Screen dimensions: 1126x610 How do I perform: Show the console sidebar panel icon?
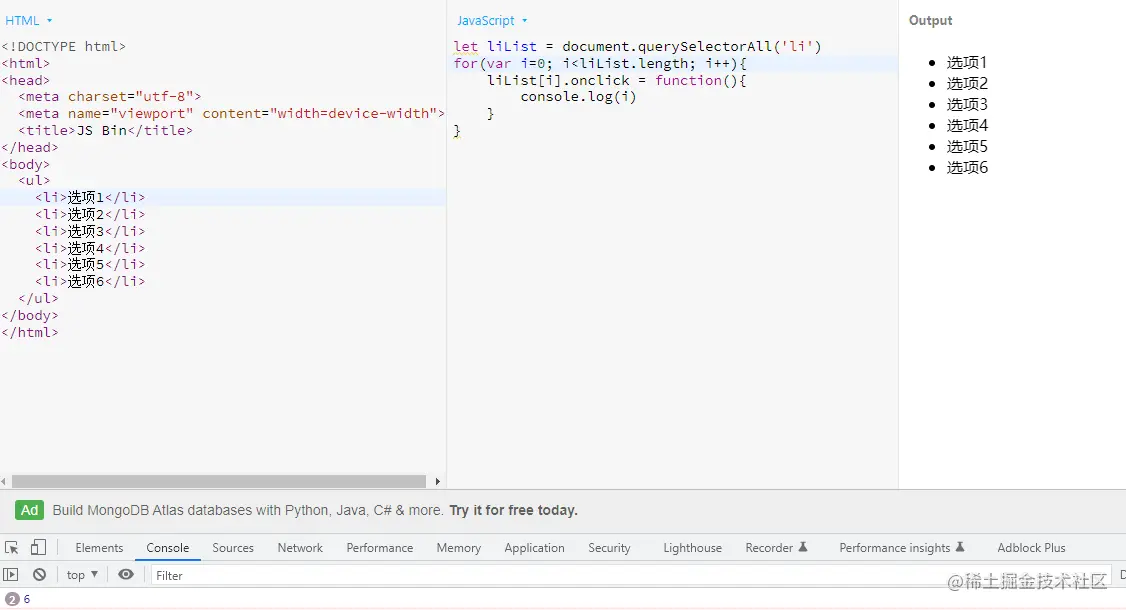[11, 575]
